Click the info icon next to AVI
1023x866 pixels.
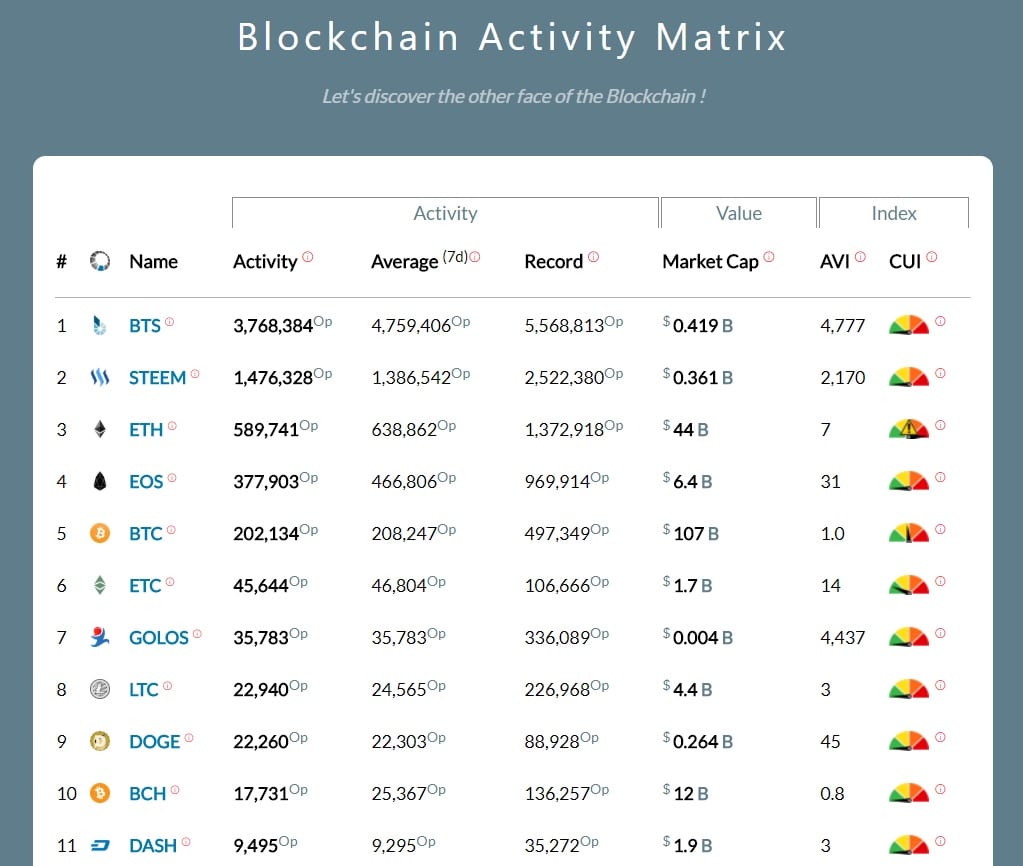point(860,257)
